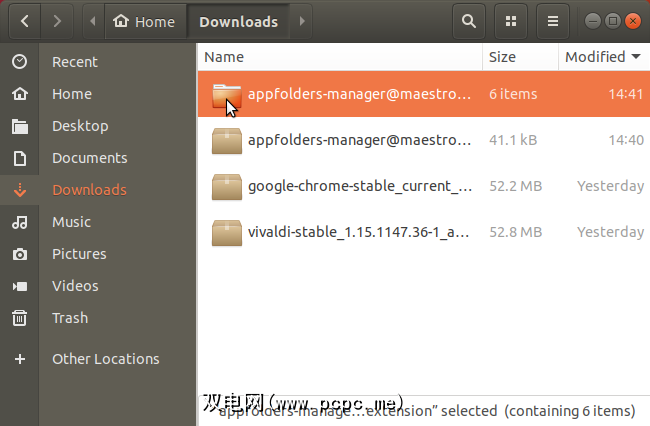The width and height of the screenshot is (650, 426).
Task: Select Downloads label in the sidebar
Action: coord(89,190)
